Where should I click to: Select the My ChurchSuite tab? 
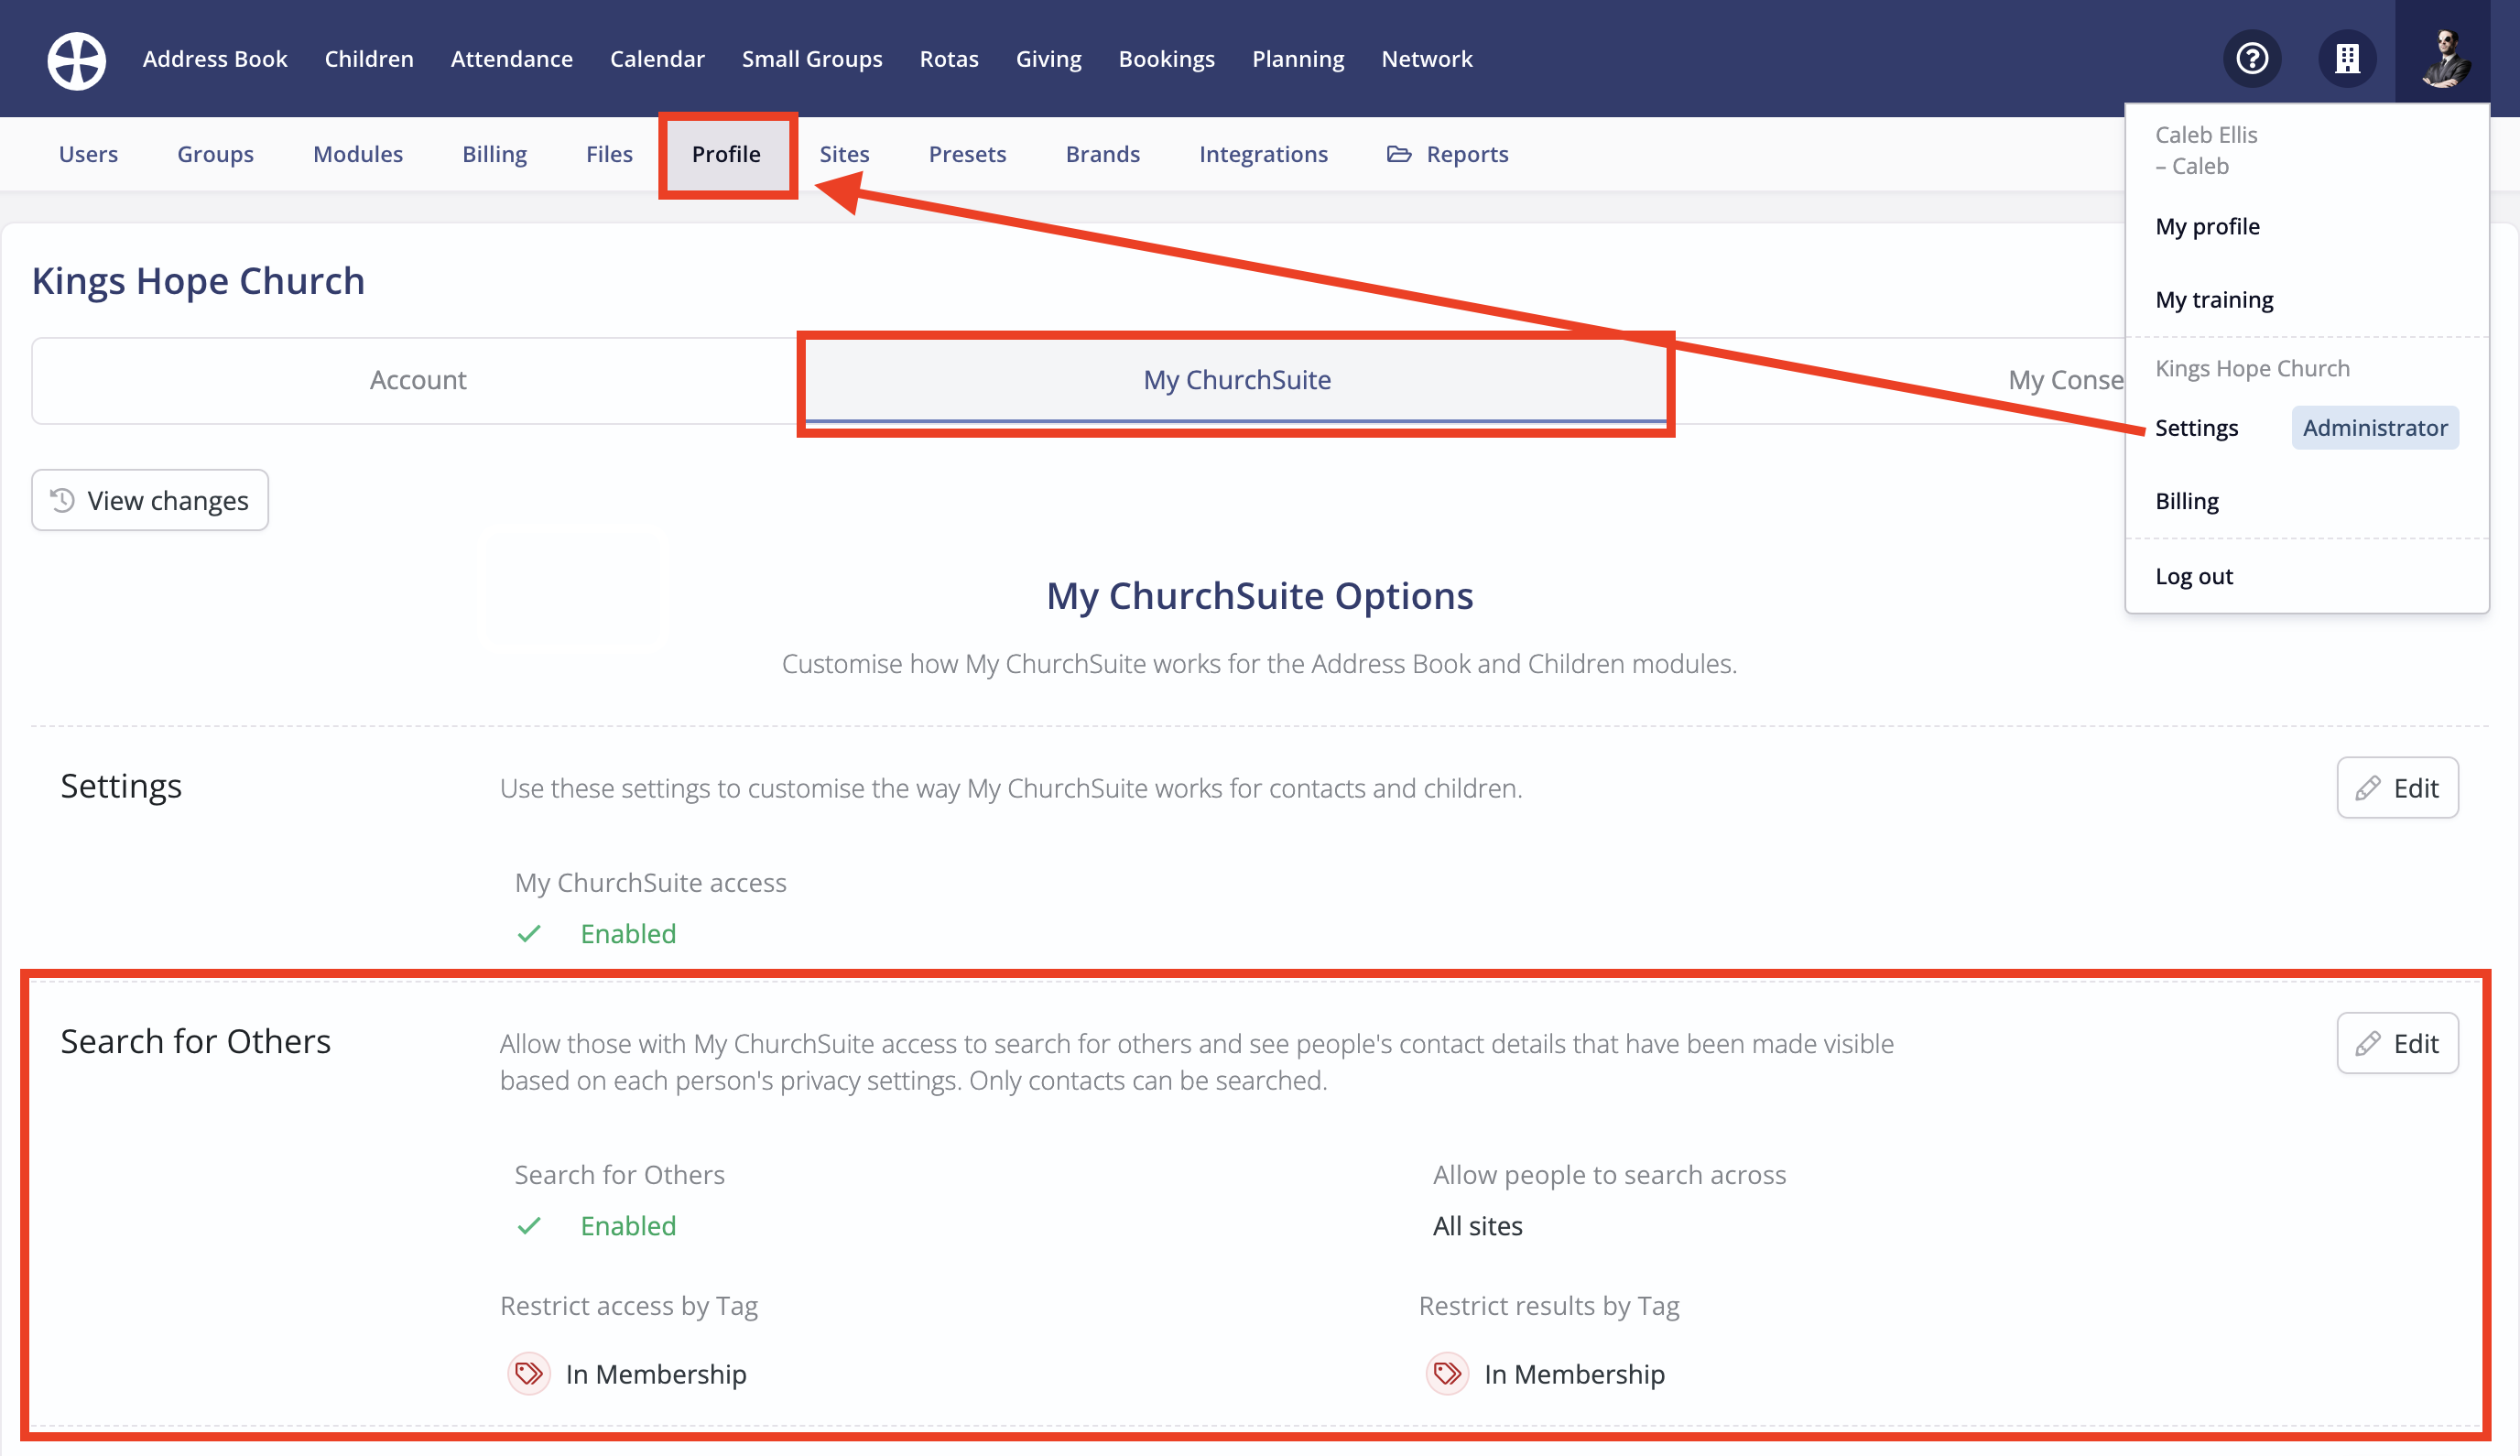(1236, 380)
